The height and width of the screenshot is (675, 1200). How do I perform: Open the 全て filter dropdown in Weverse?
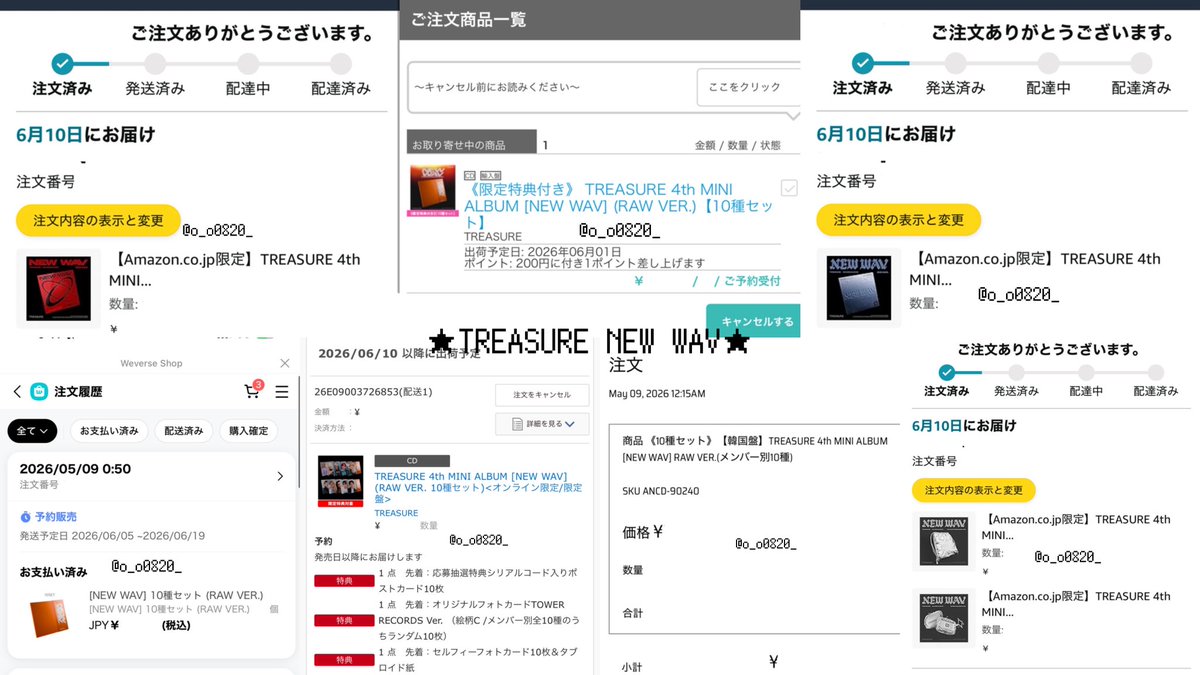coord(32,431)
